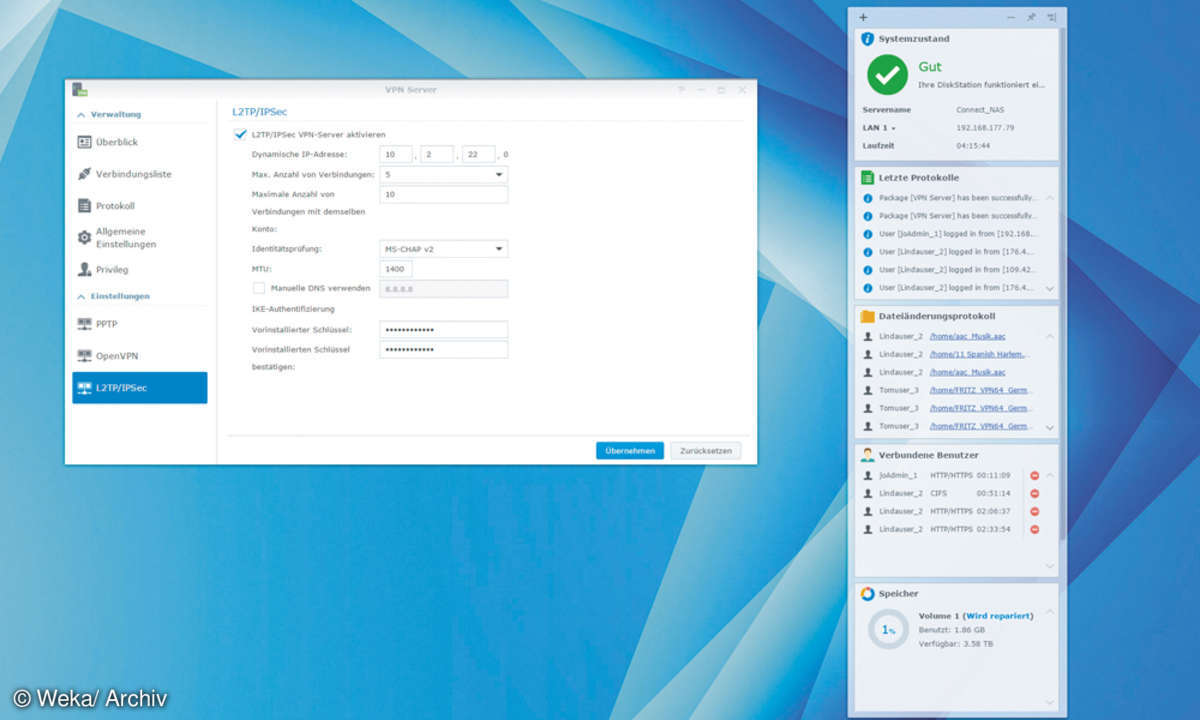
Task: Disconnect JoAdmin_1 with red remove icon
Action: (1034, 476)
